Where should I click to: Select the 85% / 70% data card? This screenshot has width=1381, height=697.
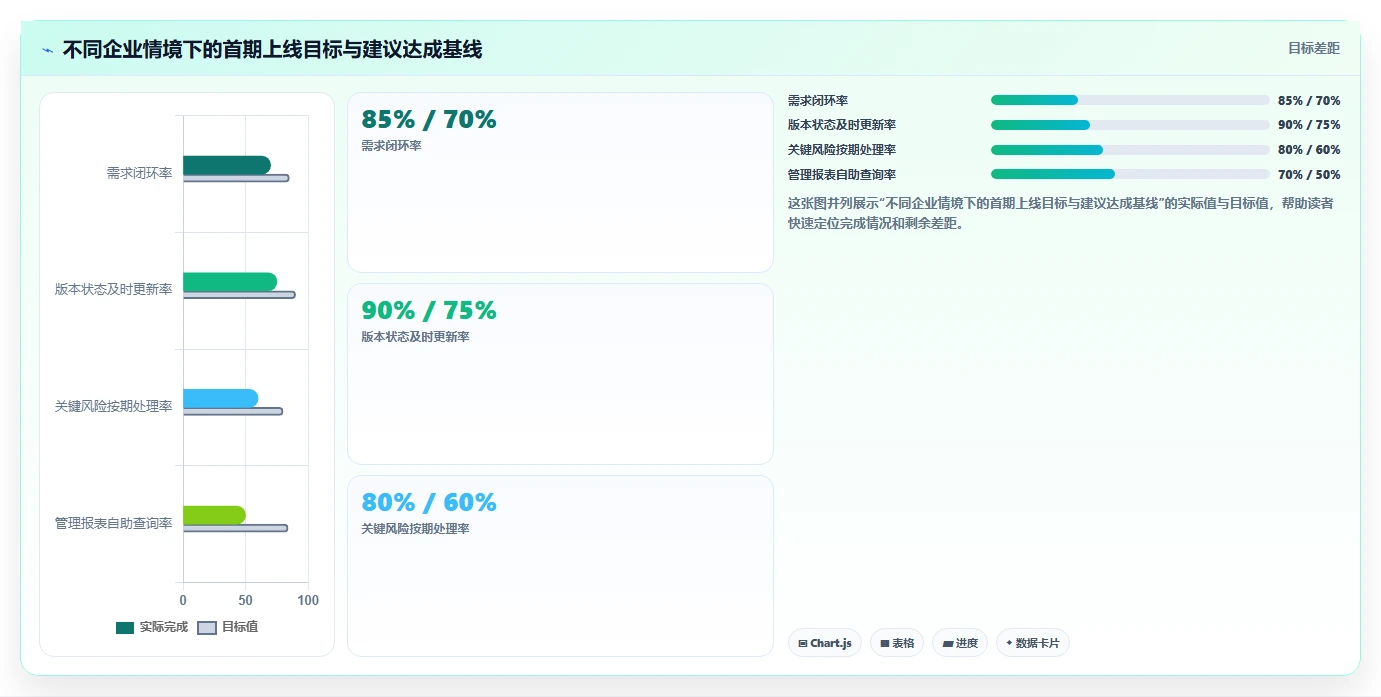click(x=560, y=182)
